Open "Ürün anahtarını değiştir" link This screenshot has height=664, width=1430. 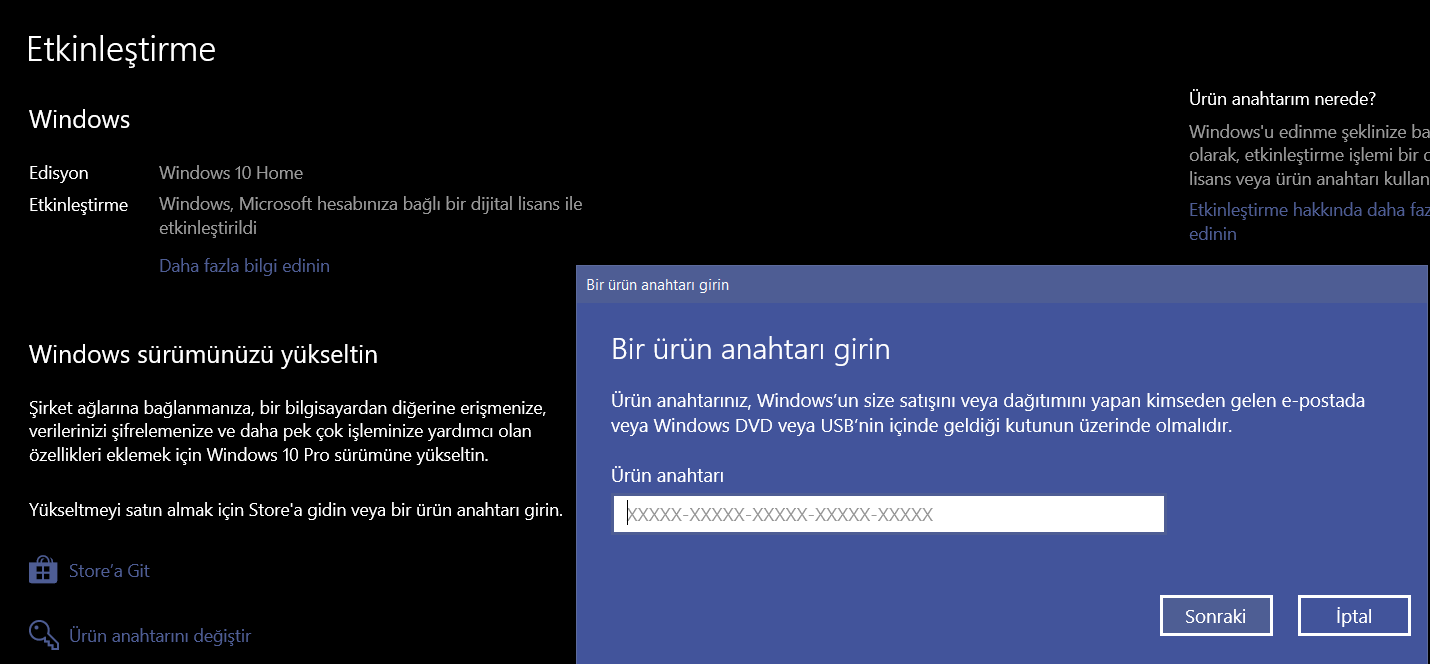coord(160,636)
